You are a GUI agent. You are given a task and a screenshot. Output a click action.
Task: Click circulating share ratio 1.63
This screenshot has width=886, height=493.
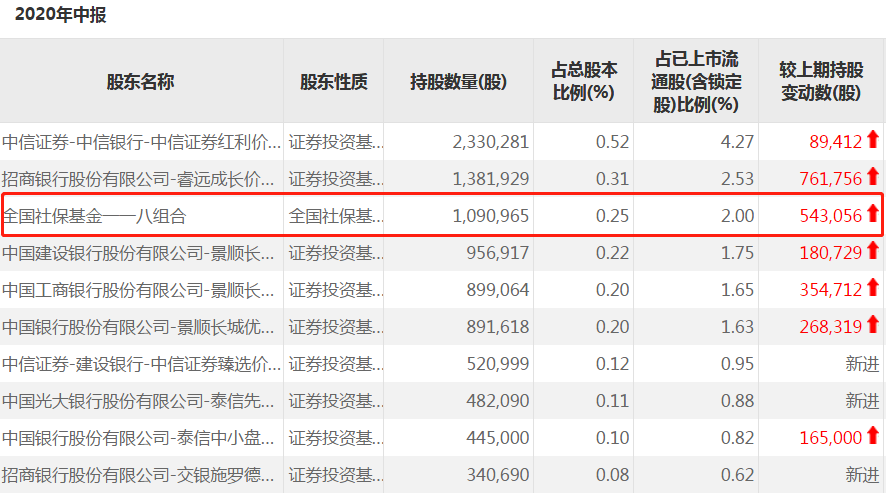tap(737, 327)
